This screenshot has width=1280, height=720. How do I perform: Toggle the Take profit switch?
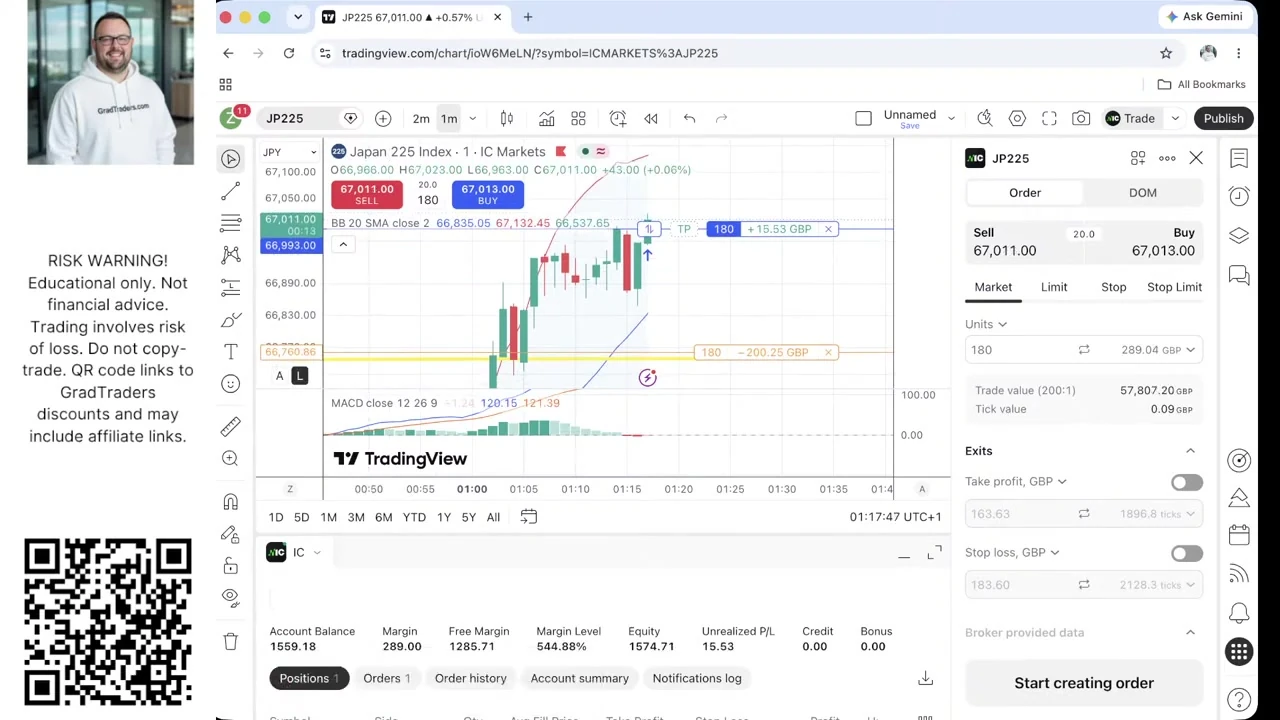pos(1187,483)
